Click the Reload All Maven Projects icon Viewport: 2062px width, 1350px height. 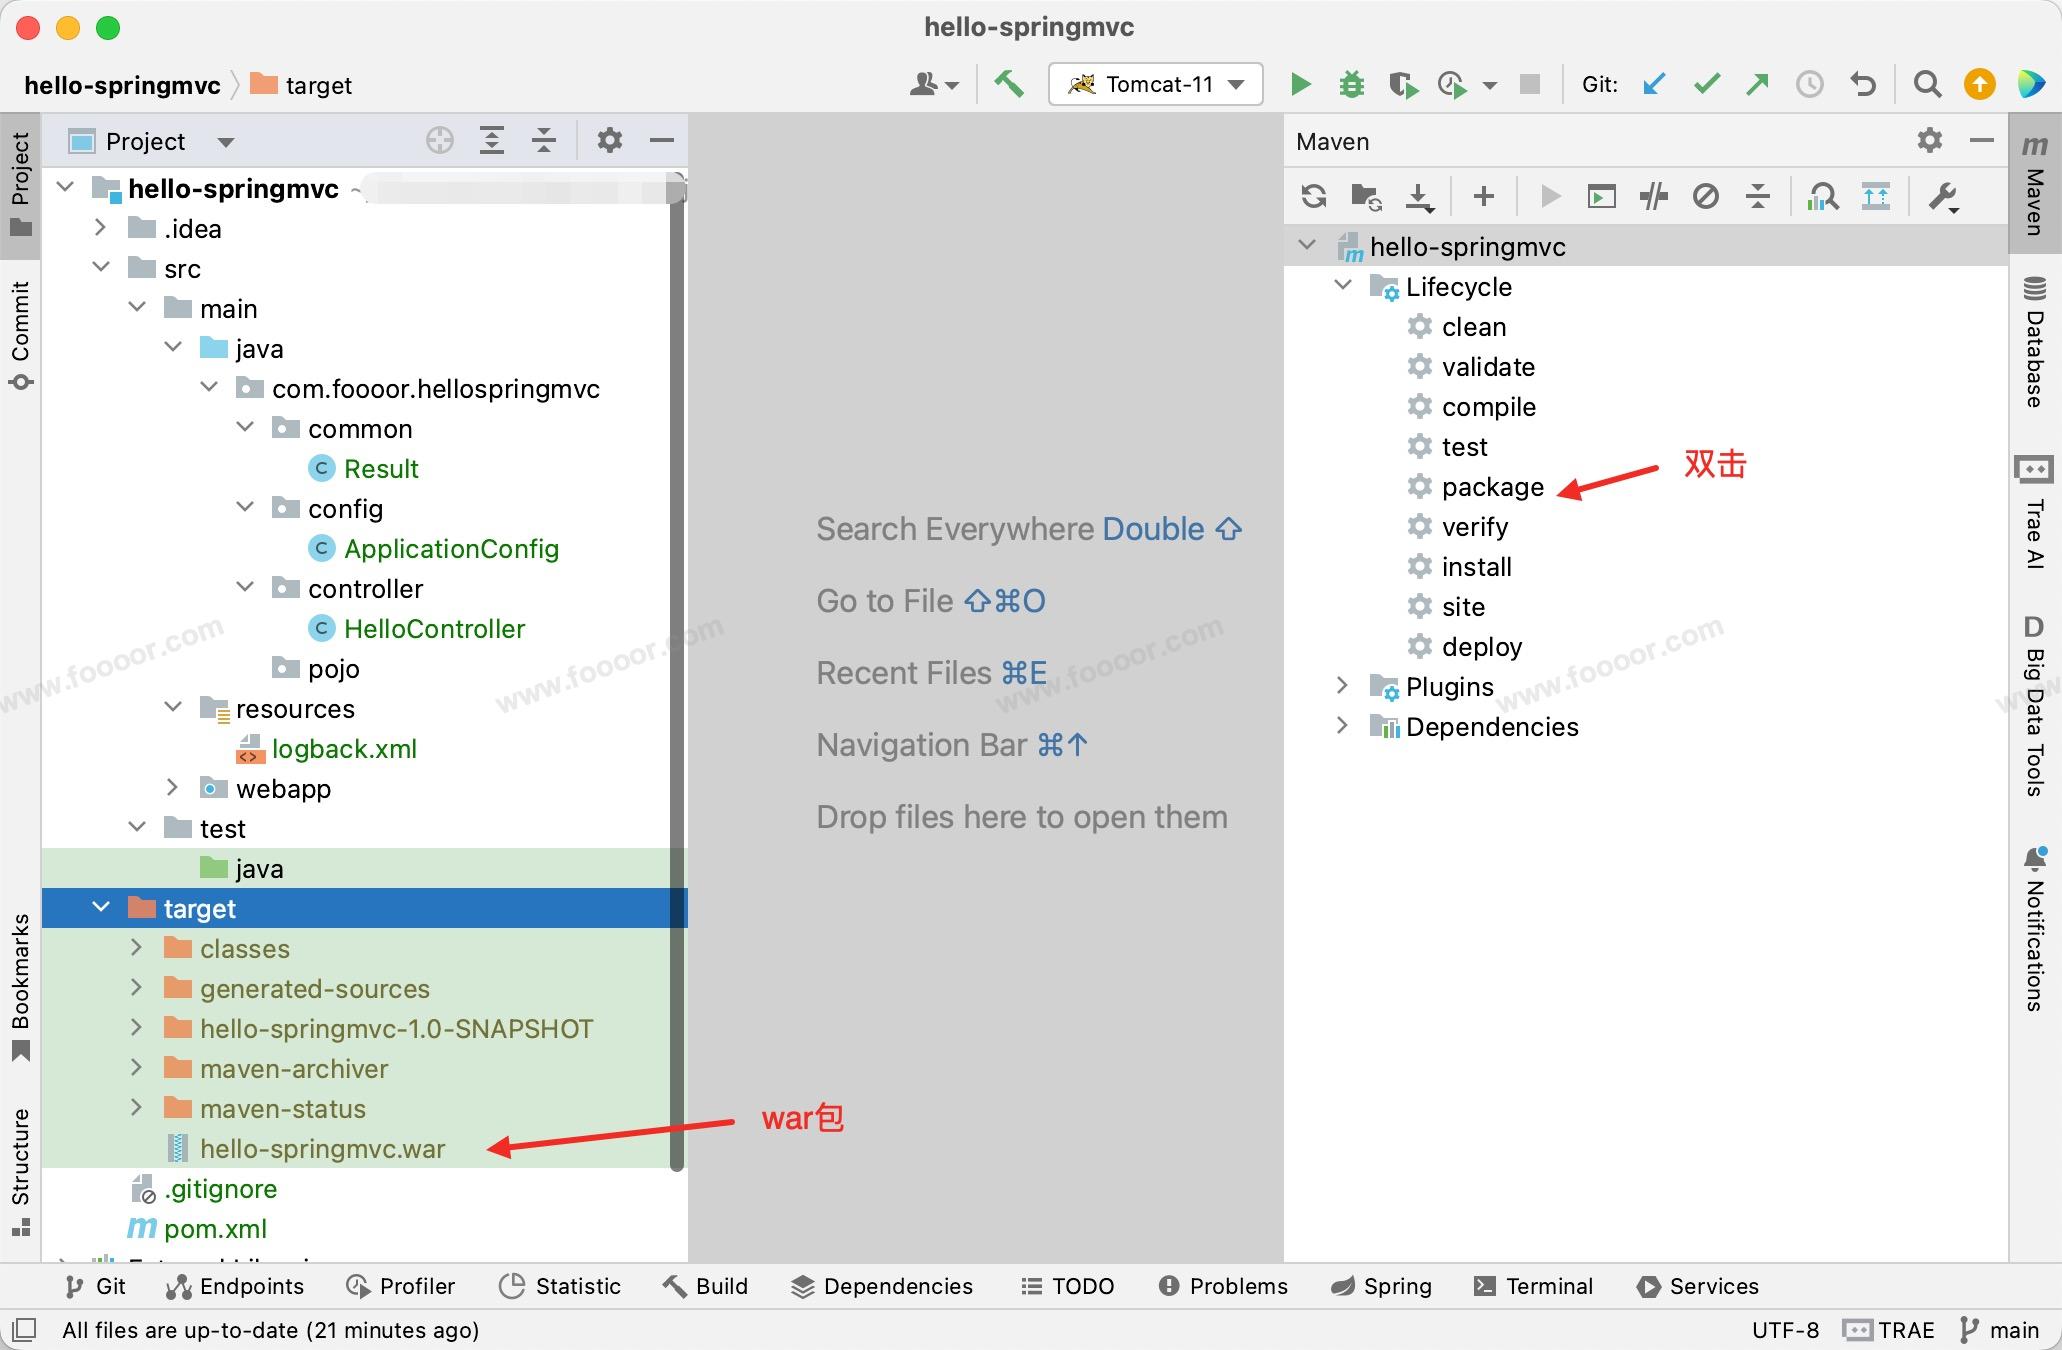(1314, 196)
